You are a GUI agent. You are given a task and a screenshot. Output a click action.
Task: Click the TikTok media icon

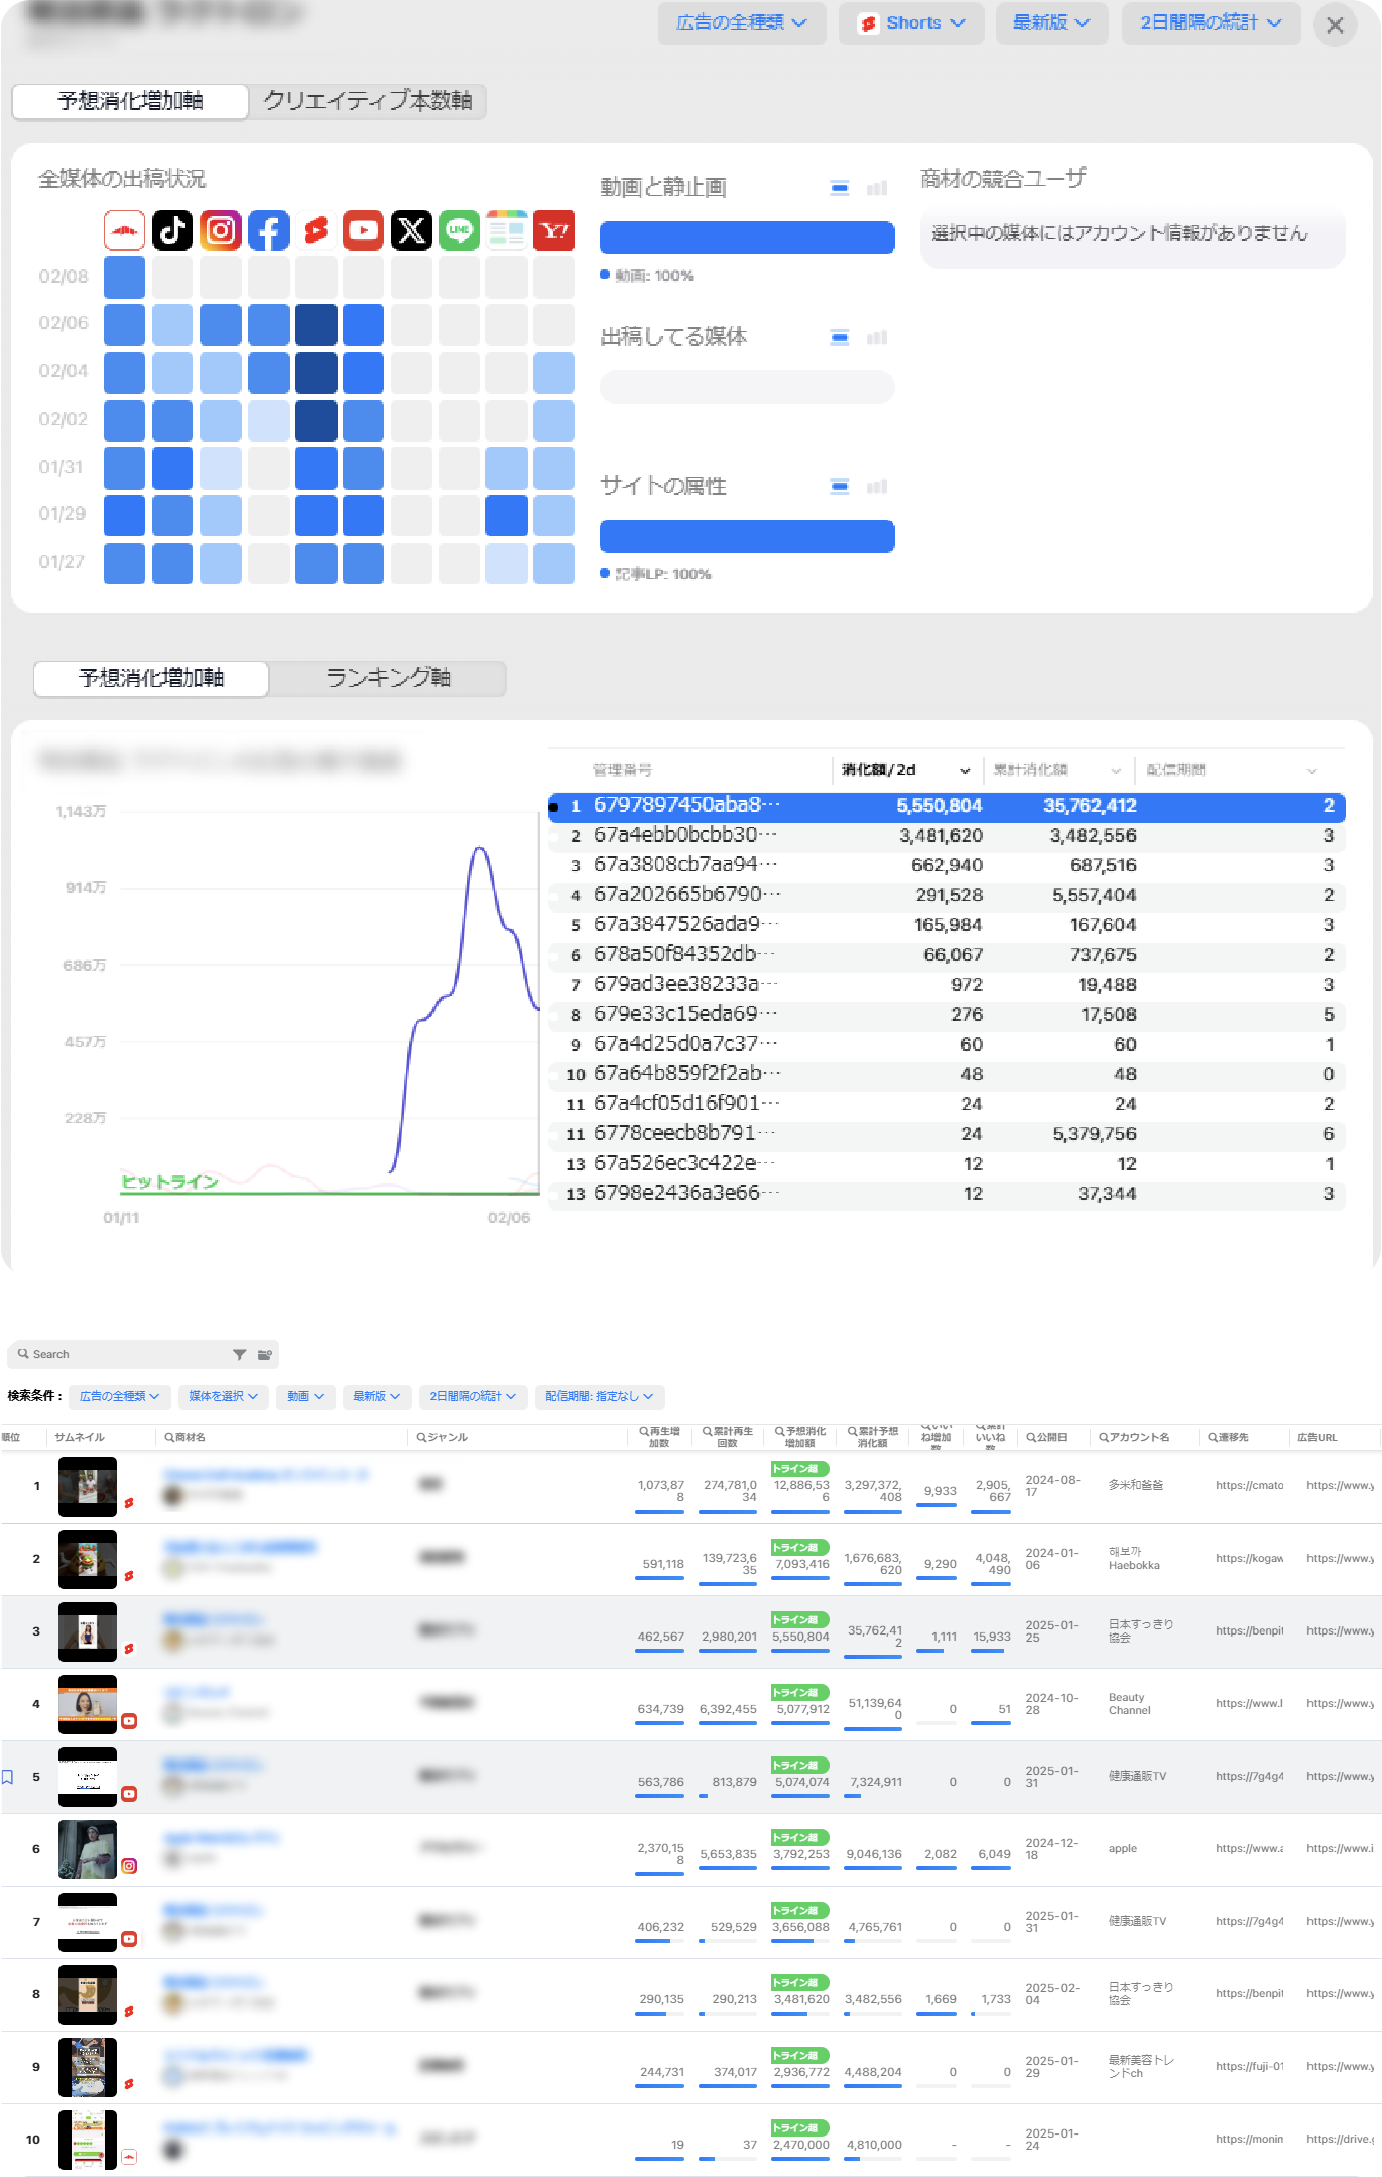point(172,231)
